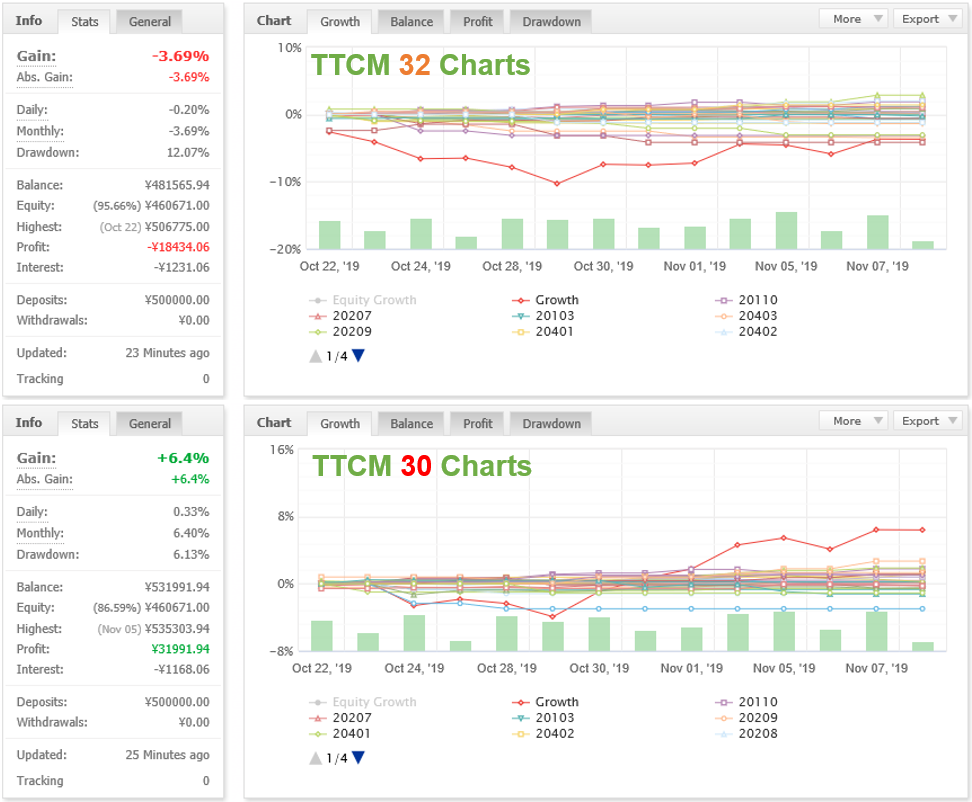Viewport: 972px width, 802px height.
Task: Select the -10% low point on top Growth line
Action: pos(557,183)
